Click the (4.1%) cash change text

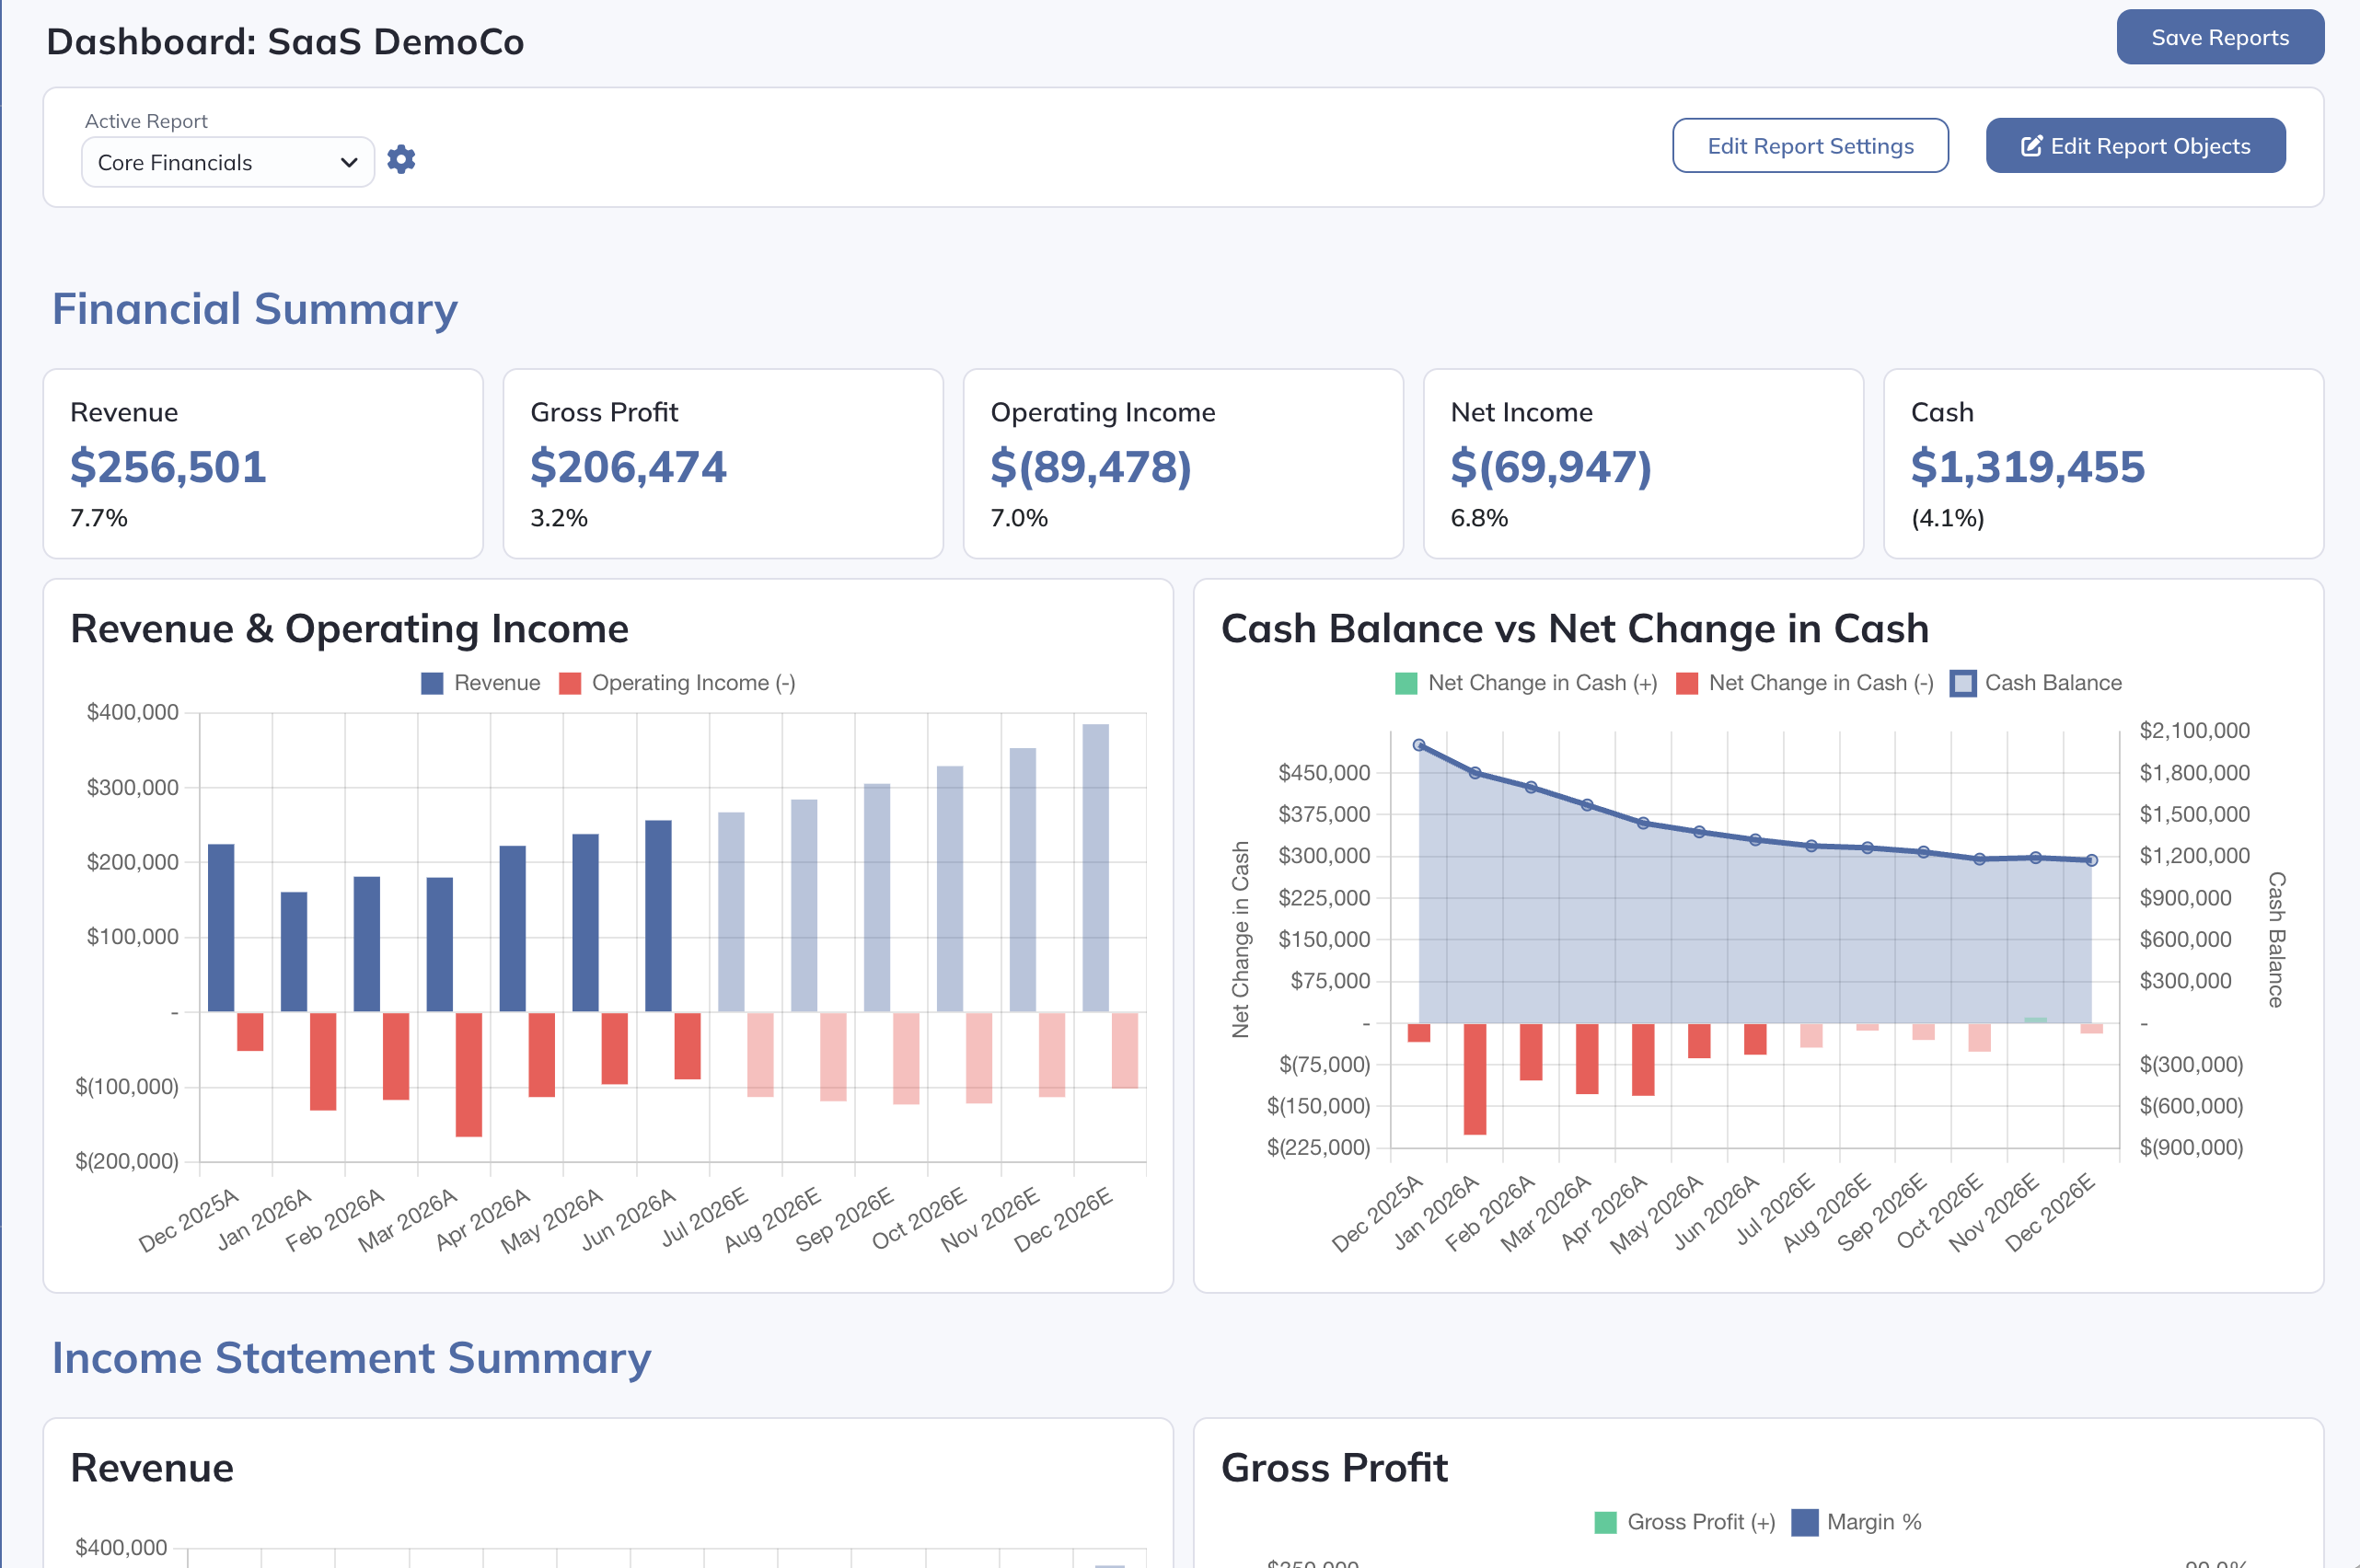pos(1947,518)
